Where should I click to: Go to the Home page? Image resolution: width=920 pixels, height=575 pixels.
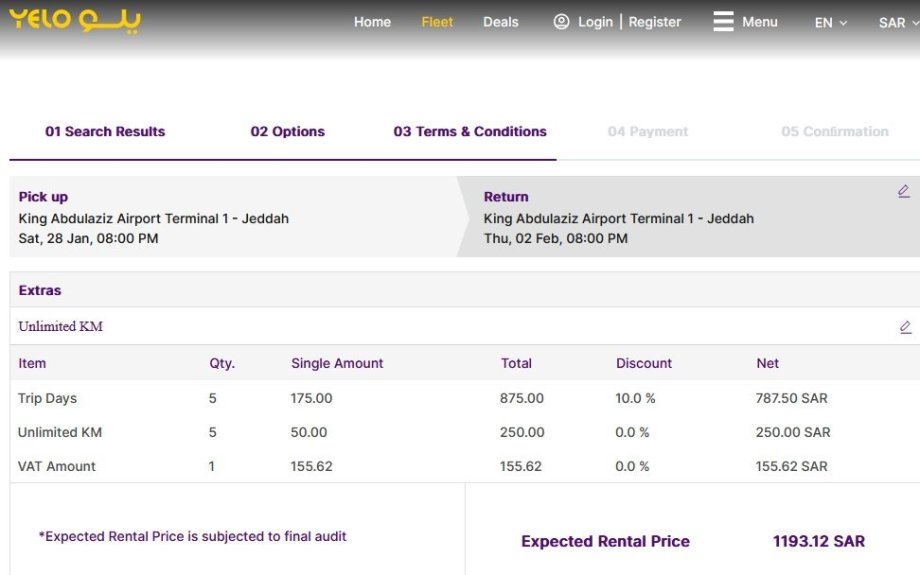click(372, 22)
